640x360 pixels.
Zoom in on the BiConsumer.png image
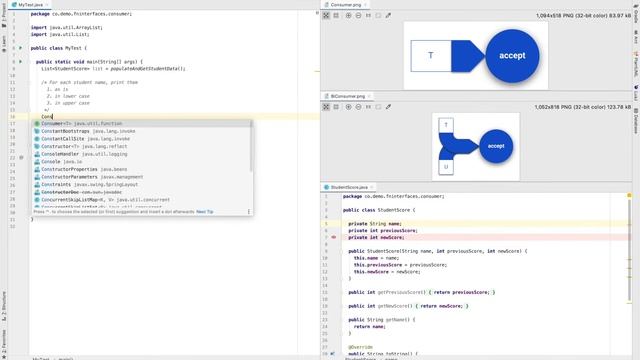pyautogui.click(x=348, y=107)
